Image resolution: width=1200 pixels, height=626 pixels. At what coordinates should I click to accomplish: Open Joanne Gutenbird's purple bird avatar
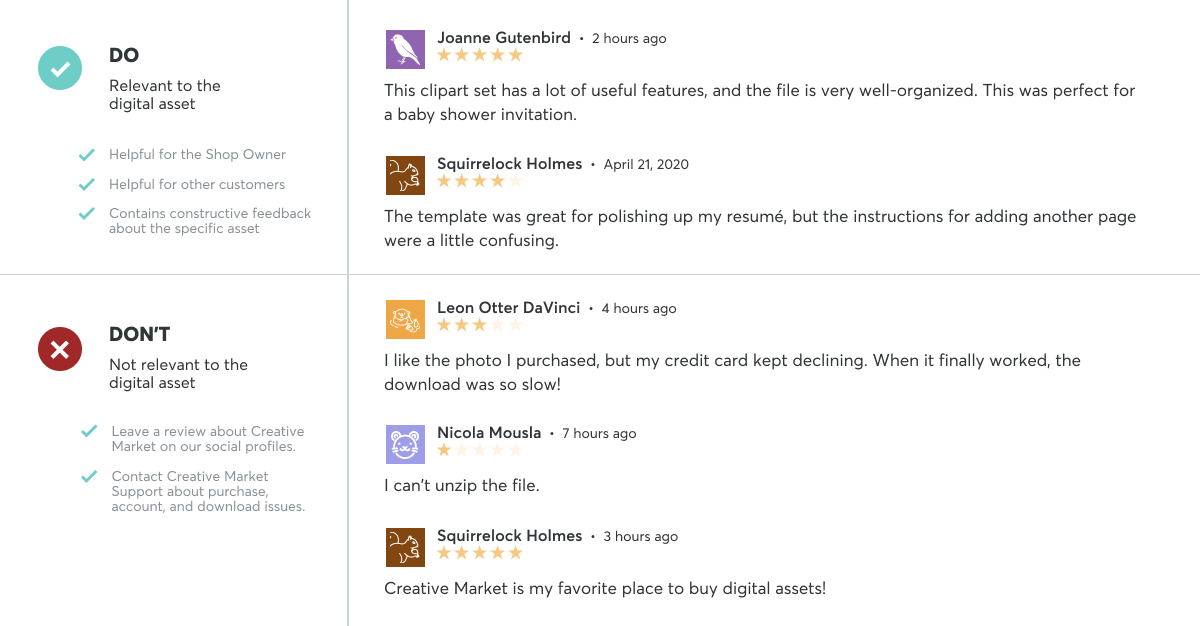tap(405, 49)
